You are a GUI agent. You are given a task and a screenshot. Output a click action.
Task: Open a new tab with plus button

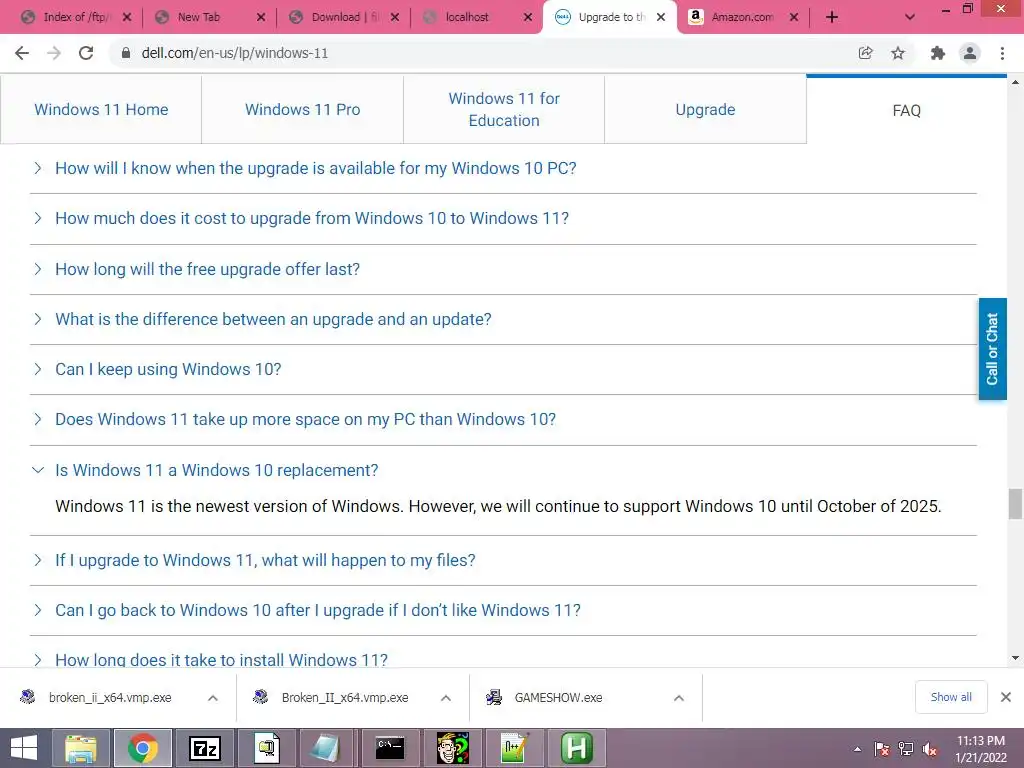pos(831,17)
